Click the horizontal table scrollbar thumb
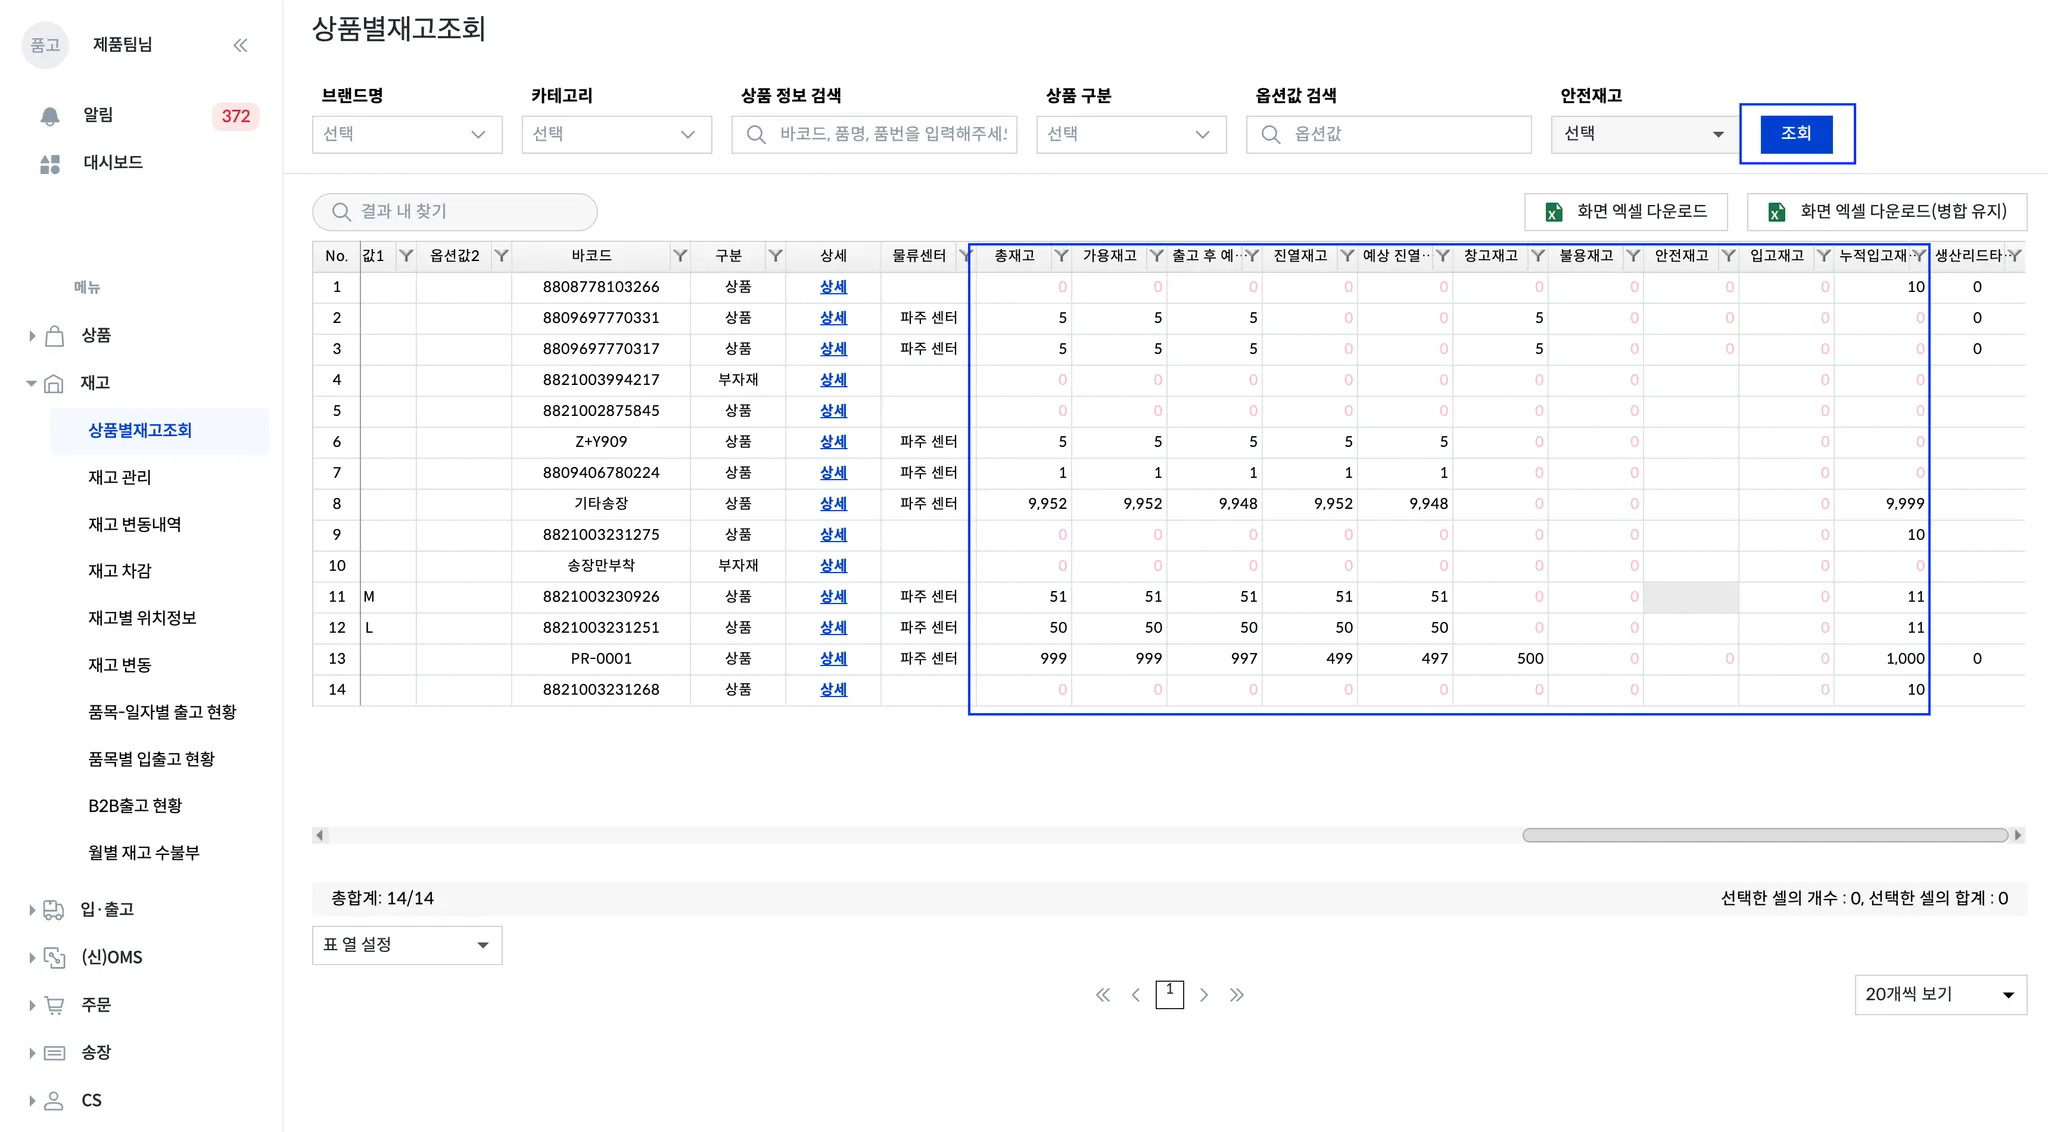The image size is (2048, 1132). click(1764, 835)
